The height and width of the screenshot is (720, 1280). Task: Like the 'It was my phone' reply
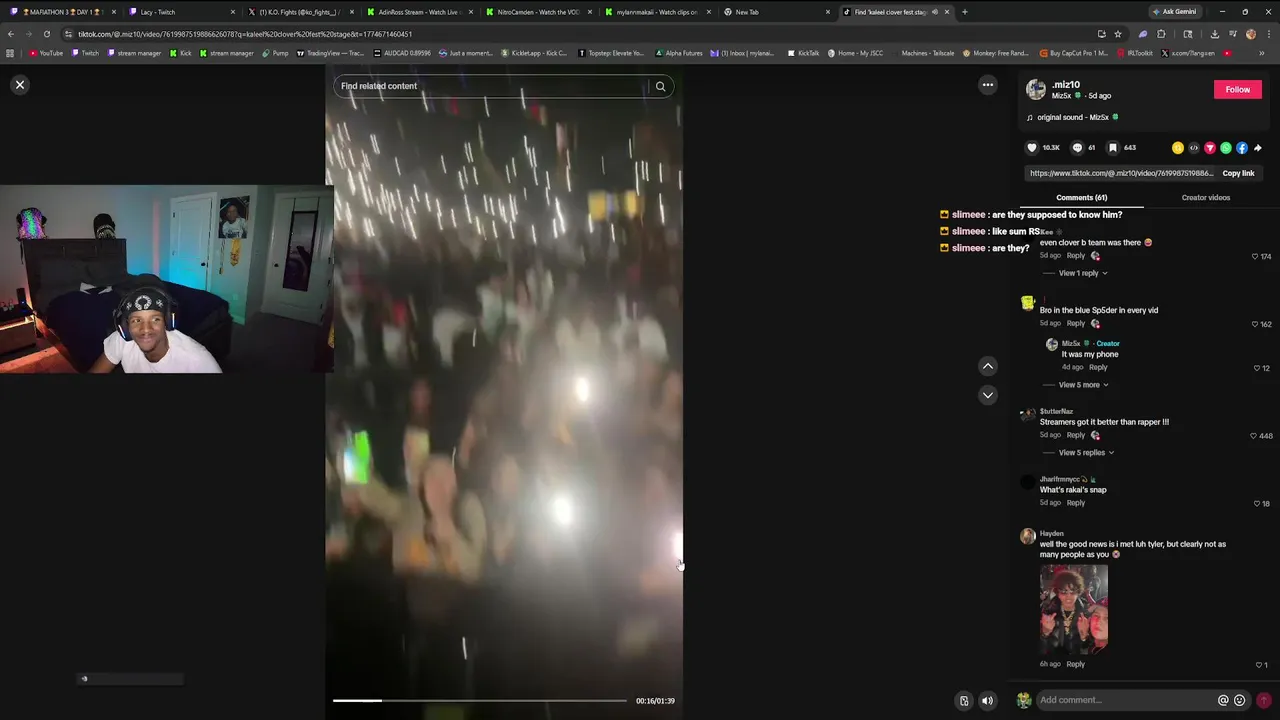pyautogui.click(x=1258, y=369)
